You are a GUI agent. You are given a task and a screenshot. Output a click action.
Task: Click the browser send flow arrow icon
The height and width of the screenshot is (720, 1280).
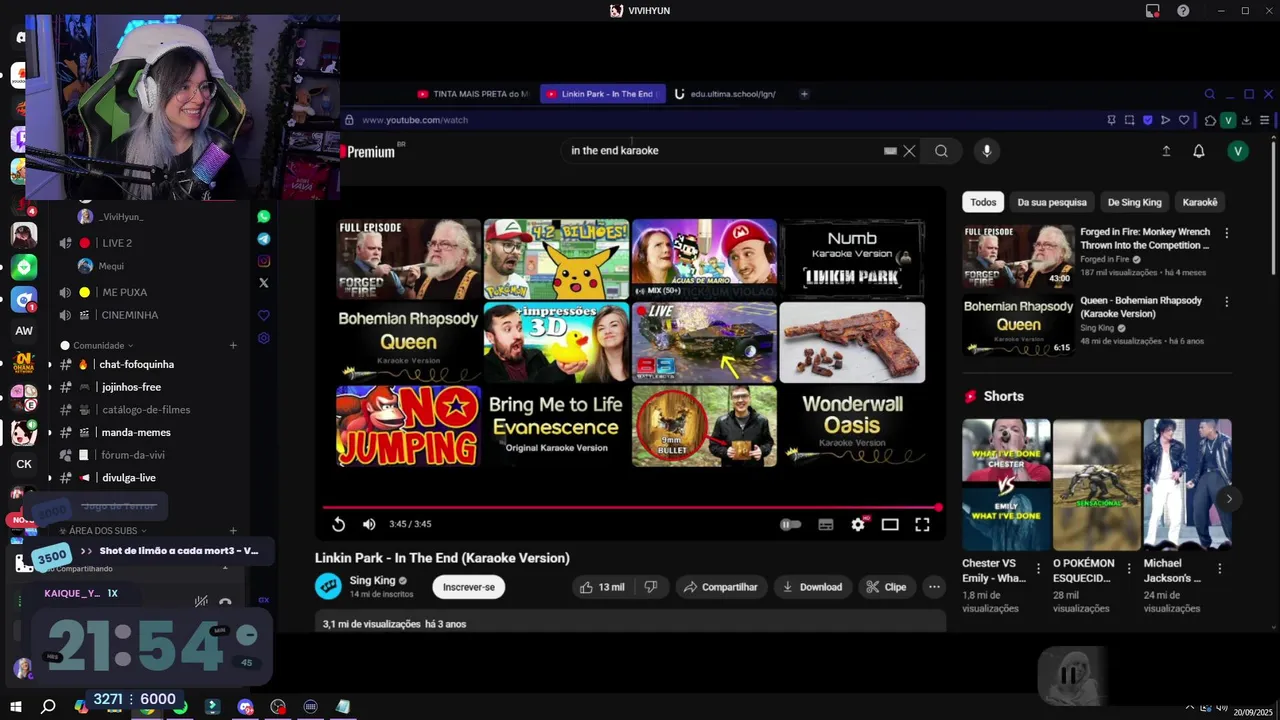point(1166,120)
